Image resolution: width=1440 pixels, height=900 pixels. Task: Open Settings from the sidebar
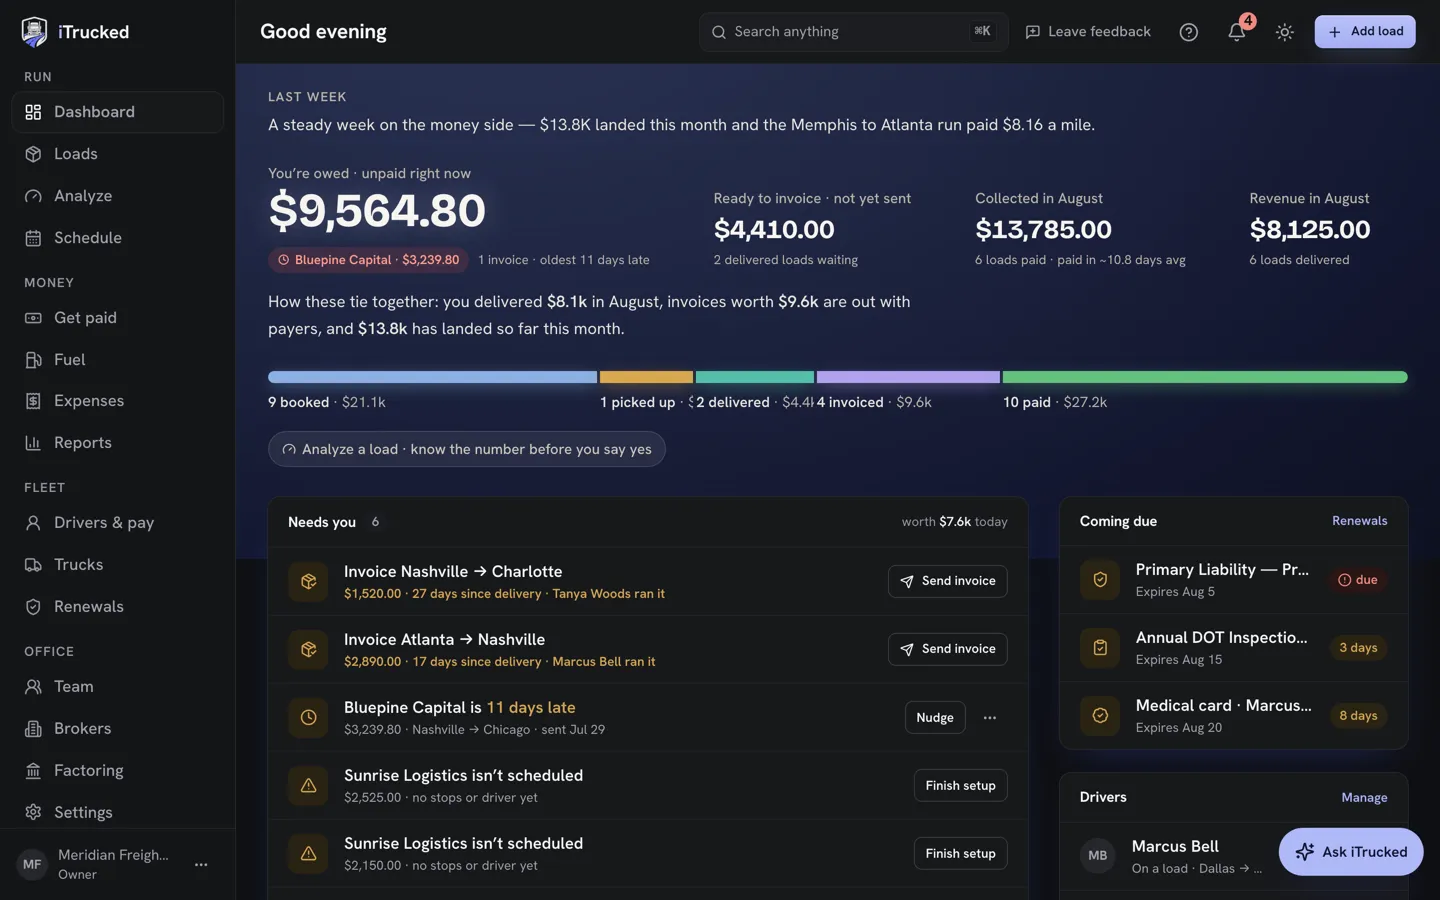click(x=117, y=813)
